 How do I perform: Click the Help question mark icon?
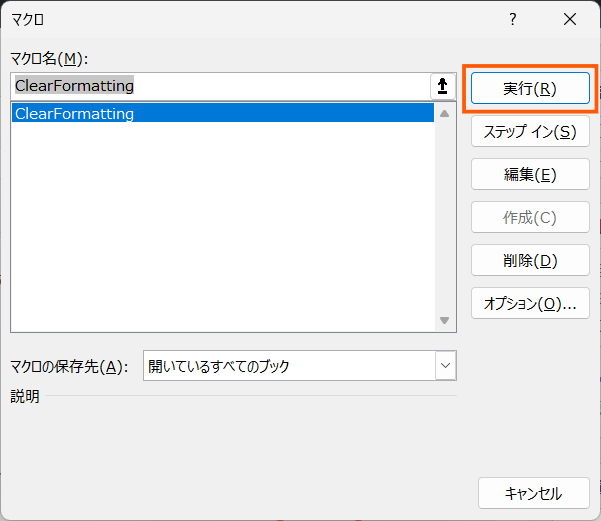(513, 19)
